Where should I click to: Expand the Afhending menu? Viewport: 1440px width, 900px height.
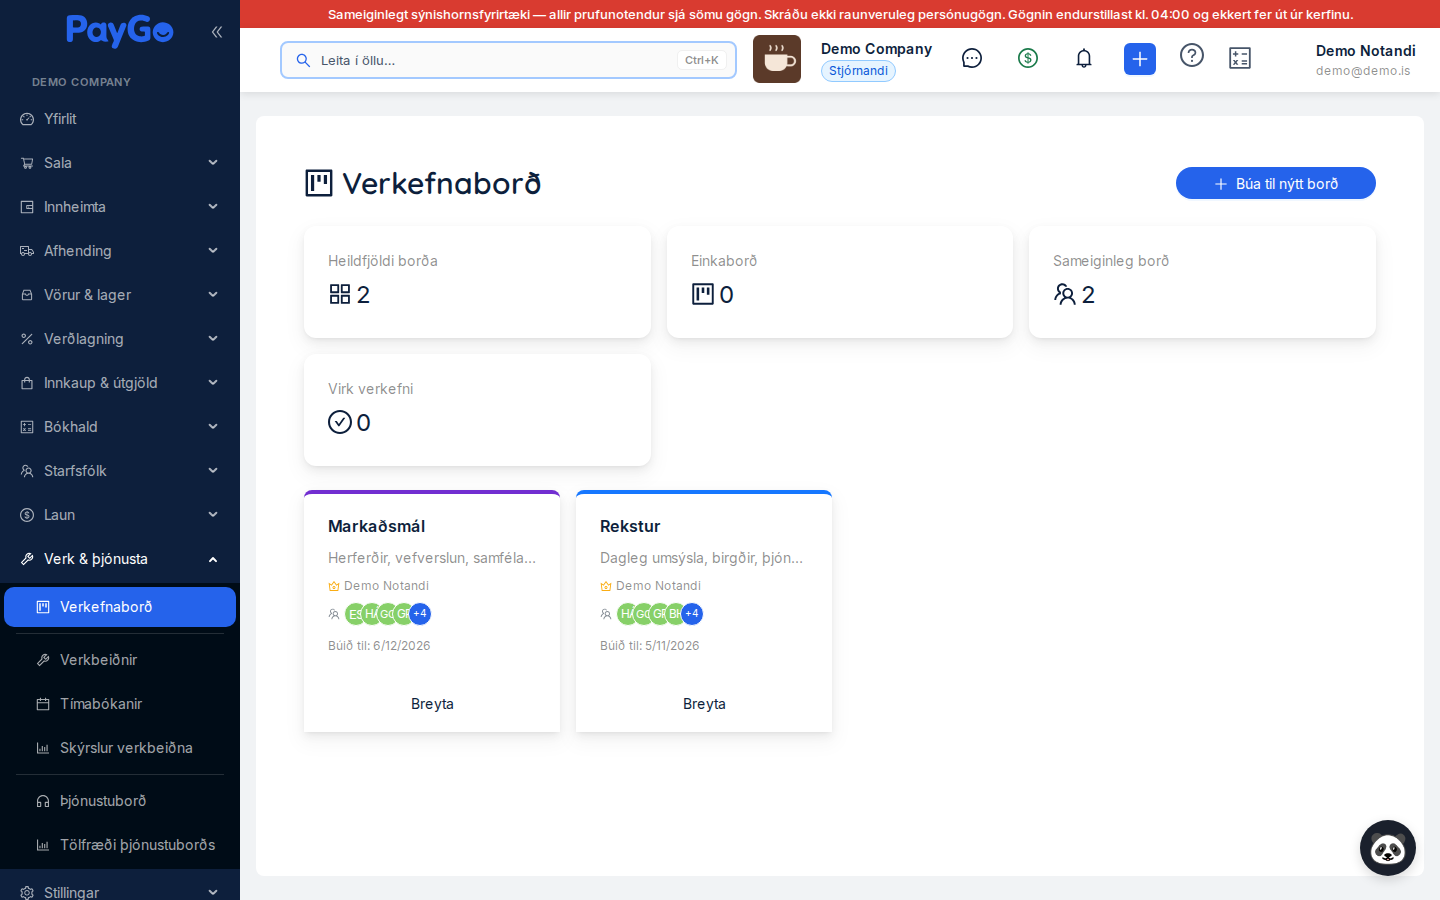(120, 251)
